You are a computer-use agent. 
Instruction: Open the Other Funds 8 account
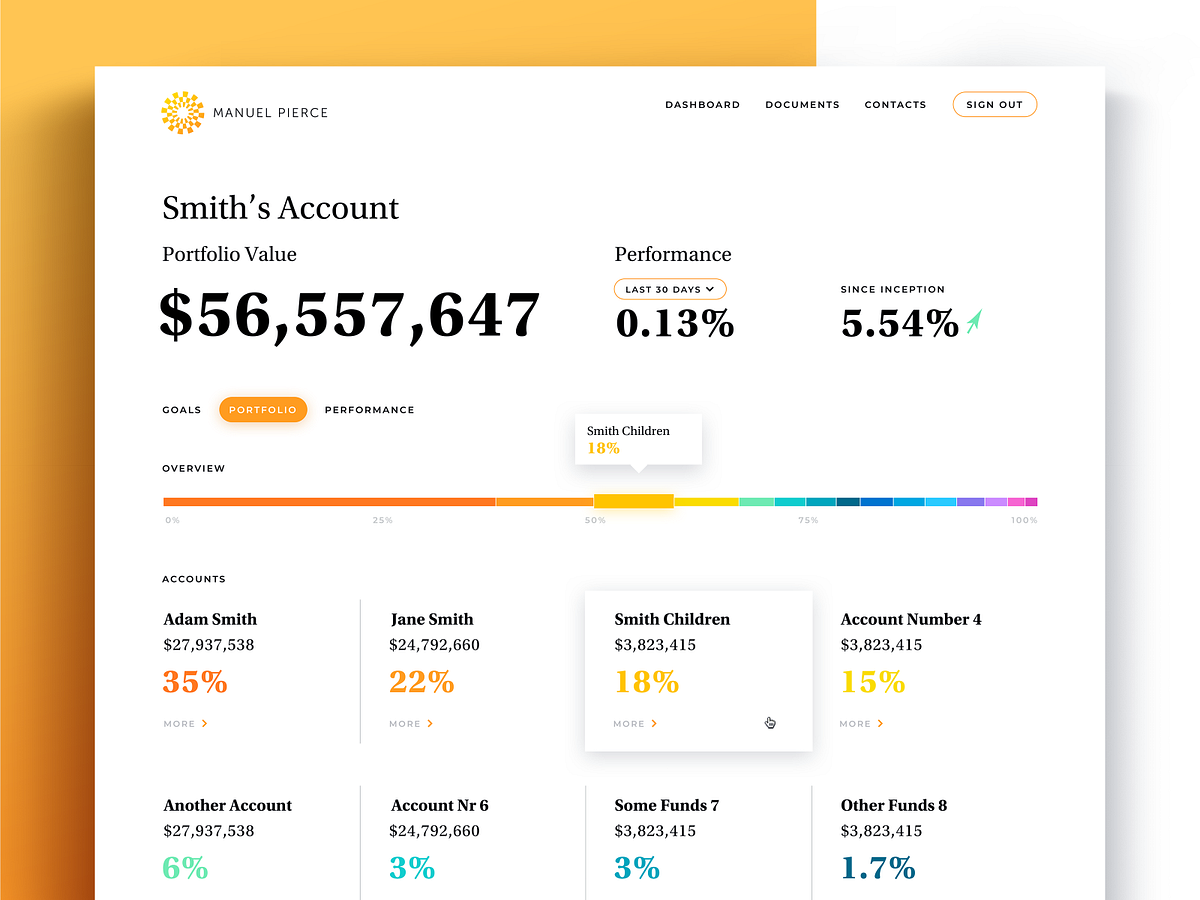(893, 805)
